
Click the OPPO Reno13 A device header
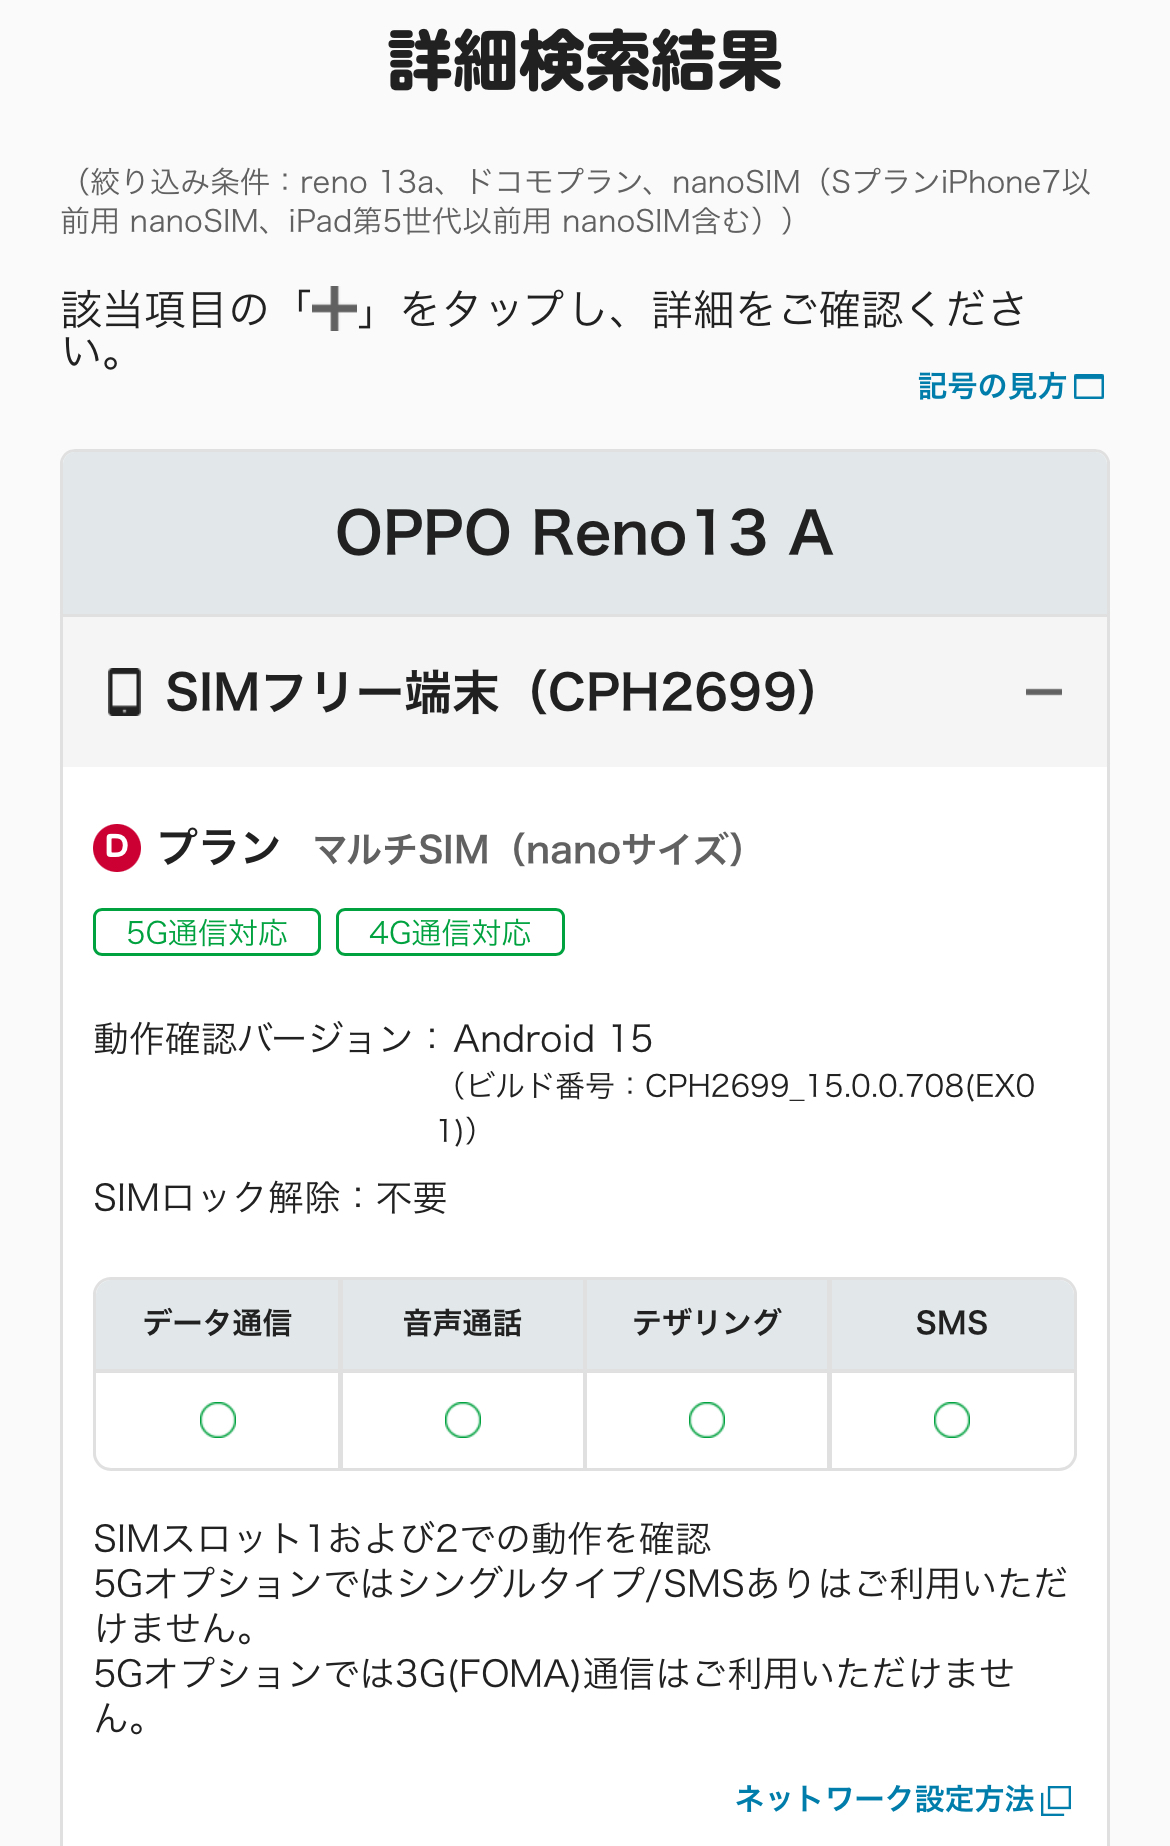point(584,533)
